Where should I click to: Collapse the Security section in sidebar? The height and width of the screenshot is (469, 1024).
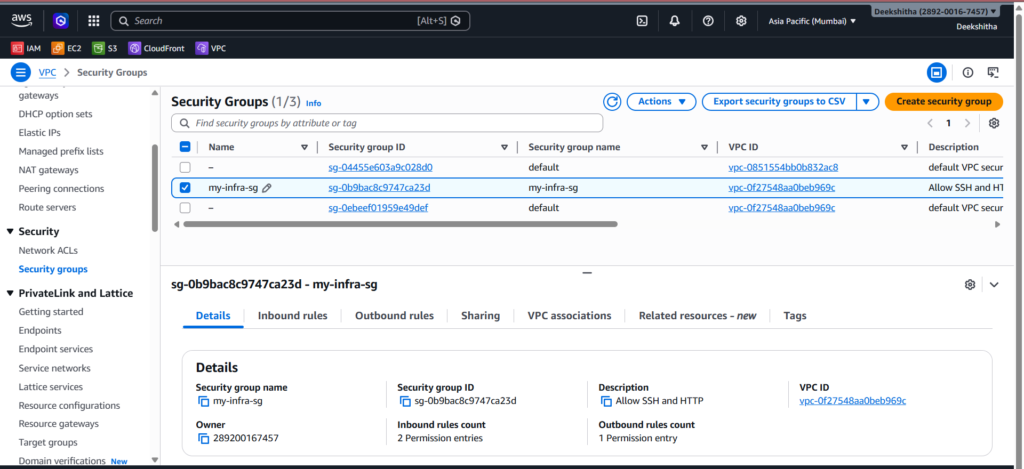click(10, 231)
